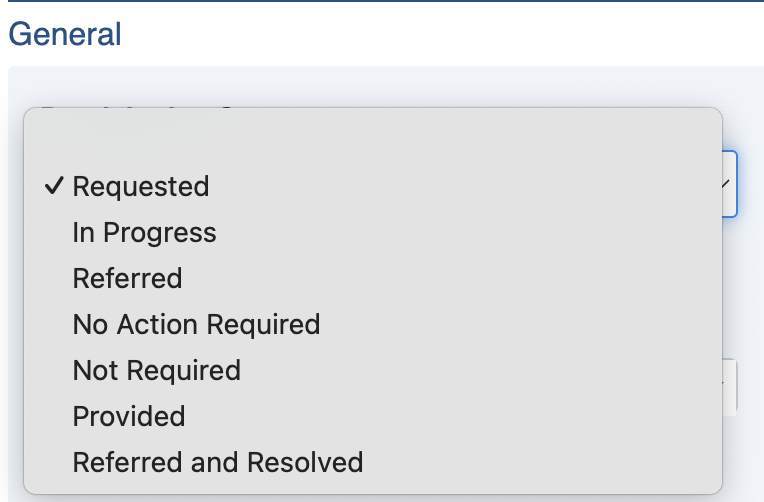Select the option just above "Referred and Resolved"
This screenshot has width=764, height=502.
(x=129, y=416)
